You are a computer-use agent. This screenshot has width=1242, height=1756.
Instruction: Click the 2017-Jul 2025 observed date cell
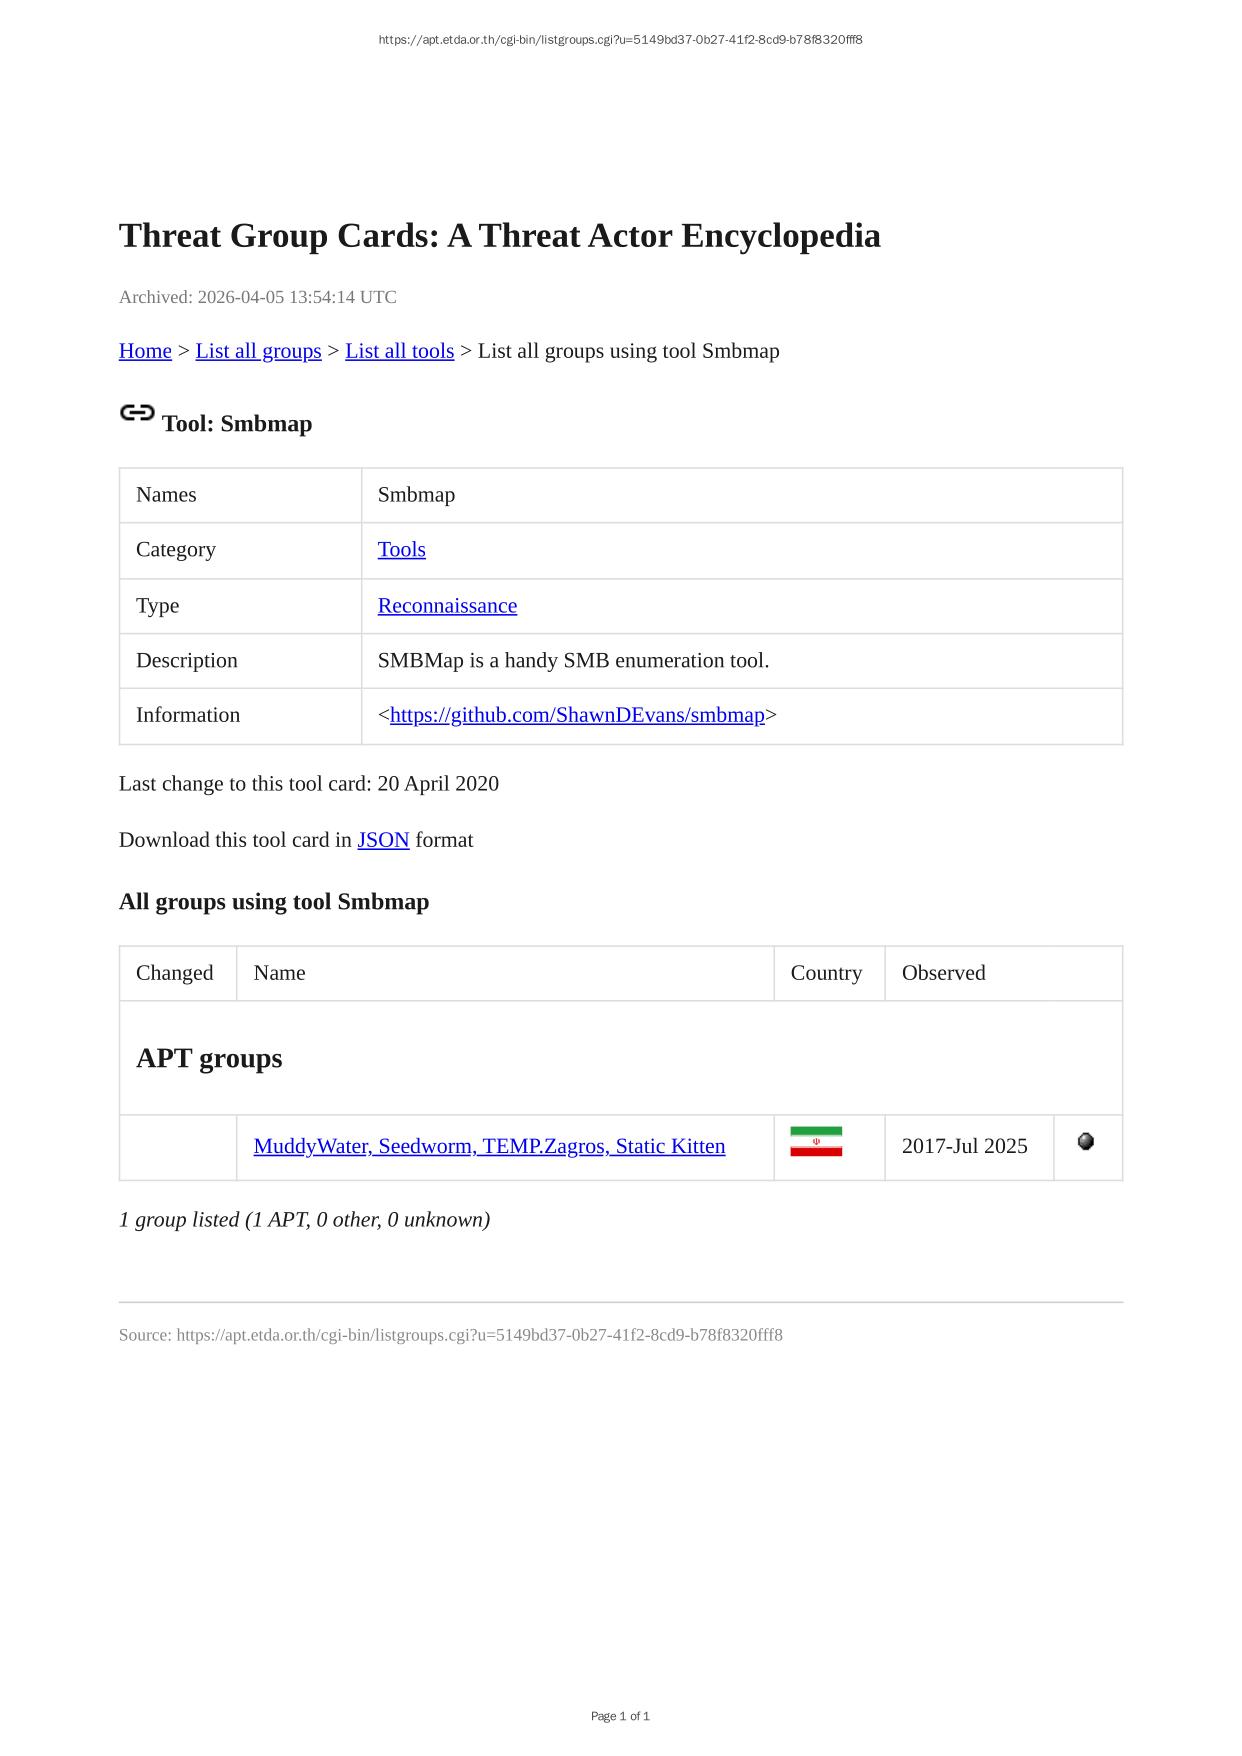tap(964, 1147)
